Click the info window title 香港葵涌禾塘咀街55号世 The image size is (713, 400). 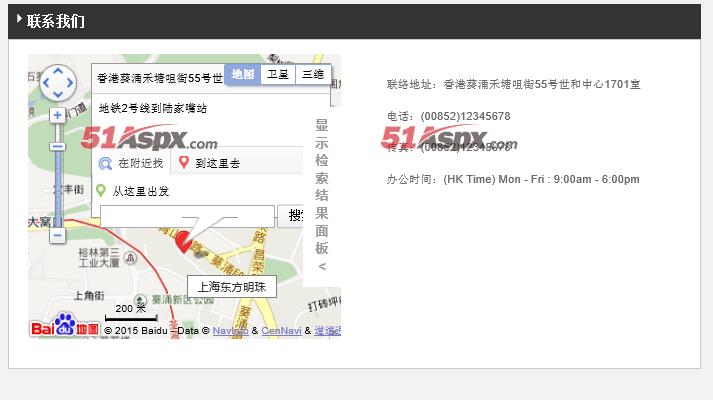pos(160,78)
